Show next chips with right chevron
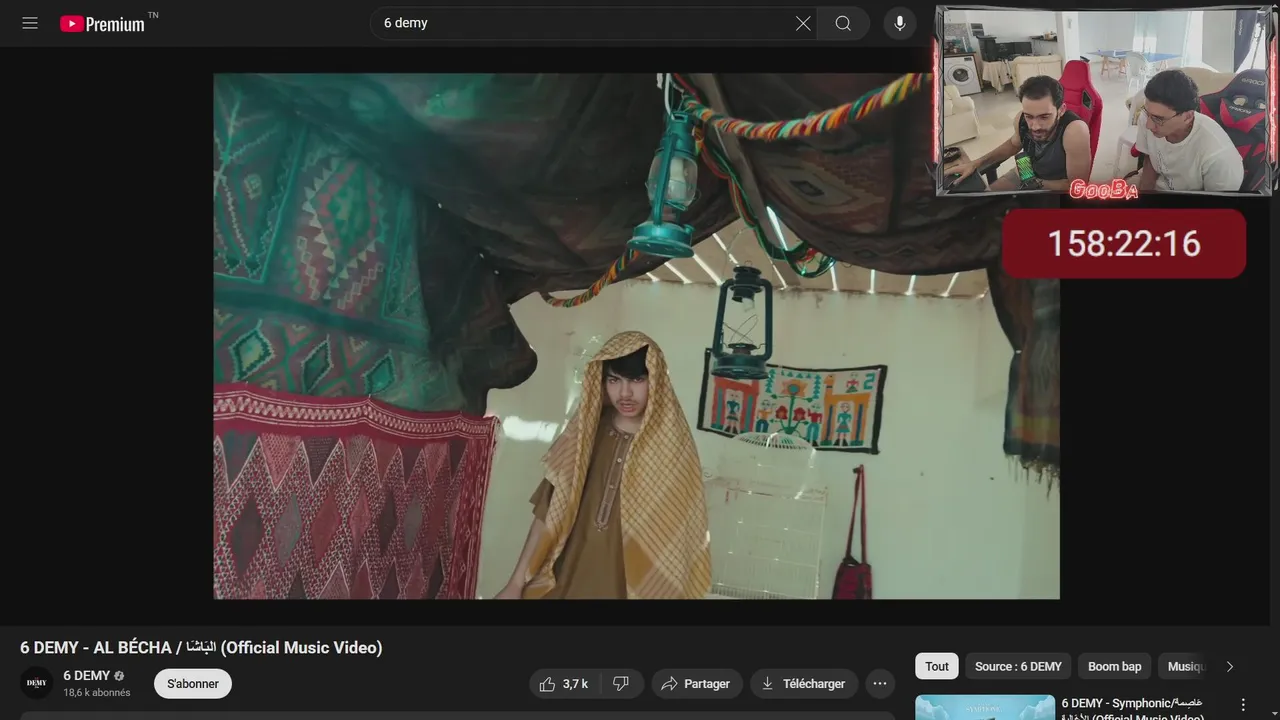Image resolution: width=1280 pixels, height=720 pixels. point(1230,666)
